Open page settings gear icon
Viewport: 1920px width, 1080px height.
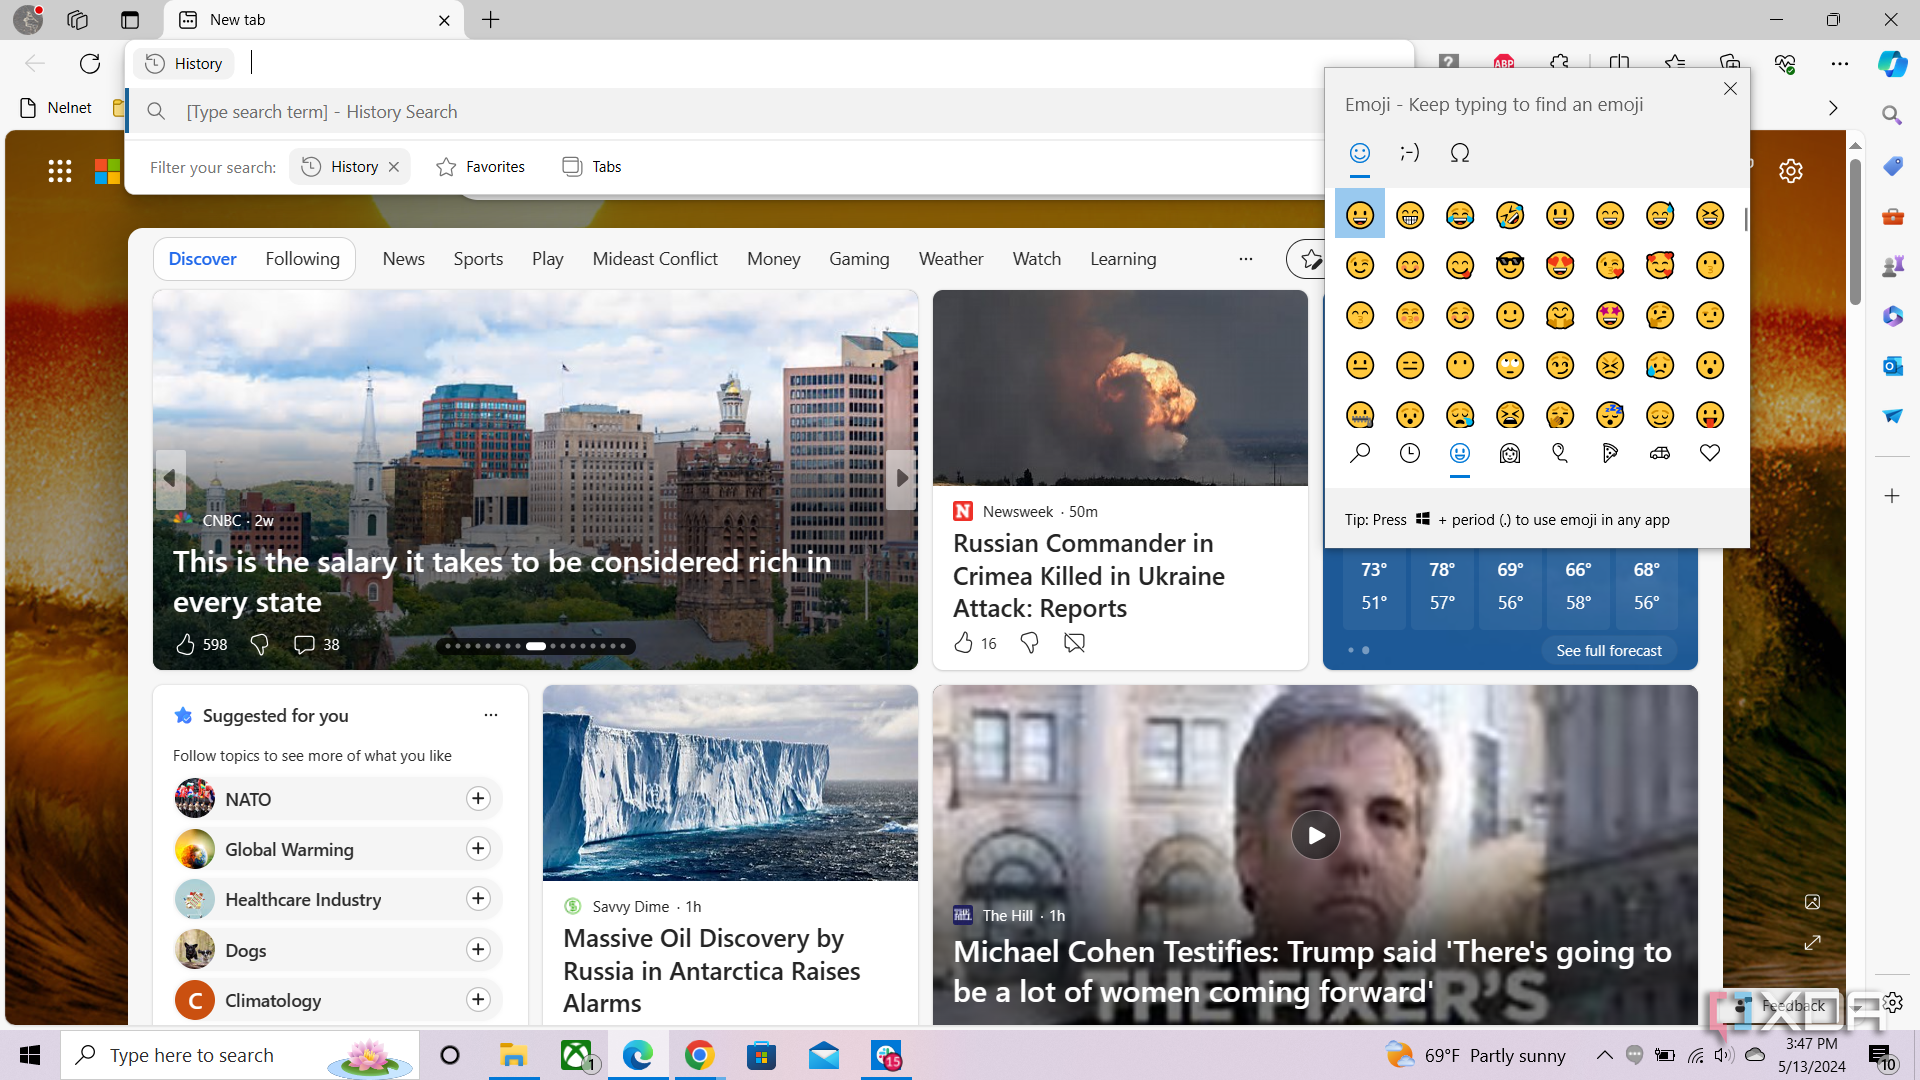1791,171
